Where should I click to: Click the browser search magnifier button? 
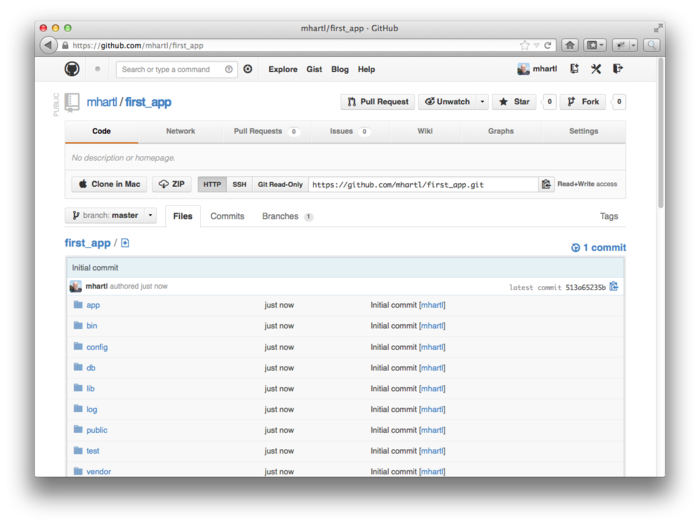[x=652, y=45]
